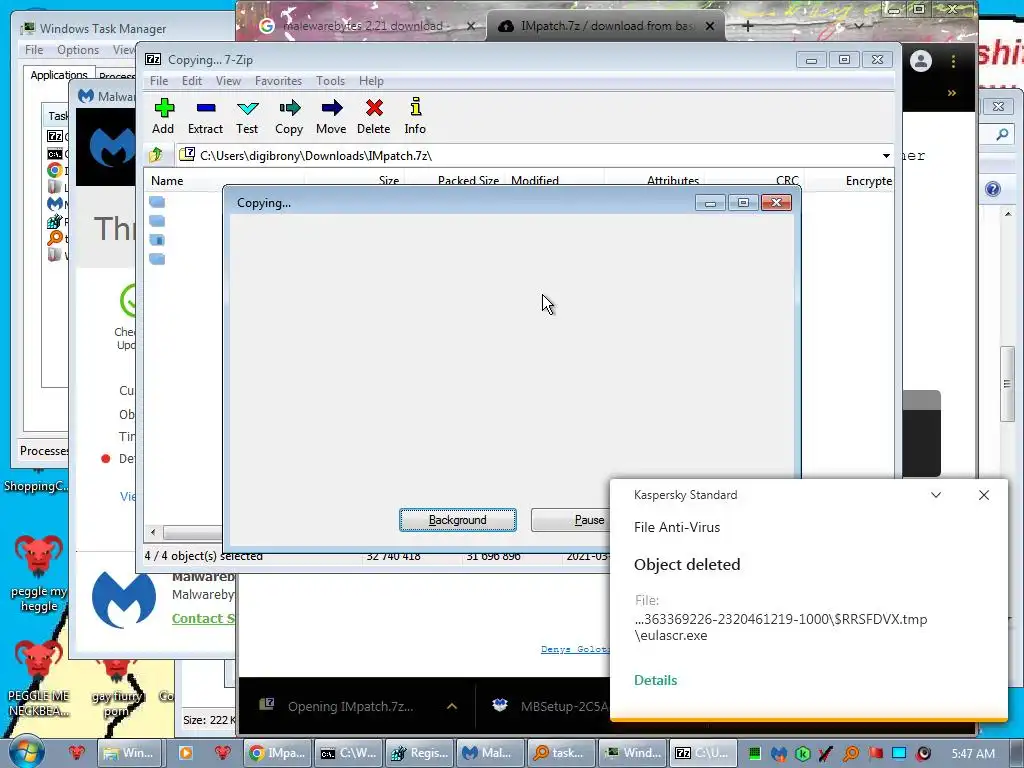Click the Windows Start orb

click(25, 752)
